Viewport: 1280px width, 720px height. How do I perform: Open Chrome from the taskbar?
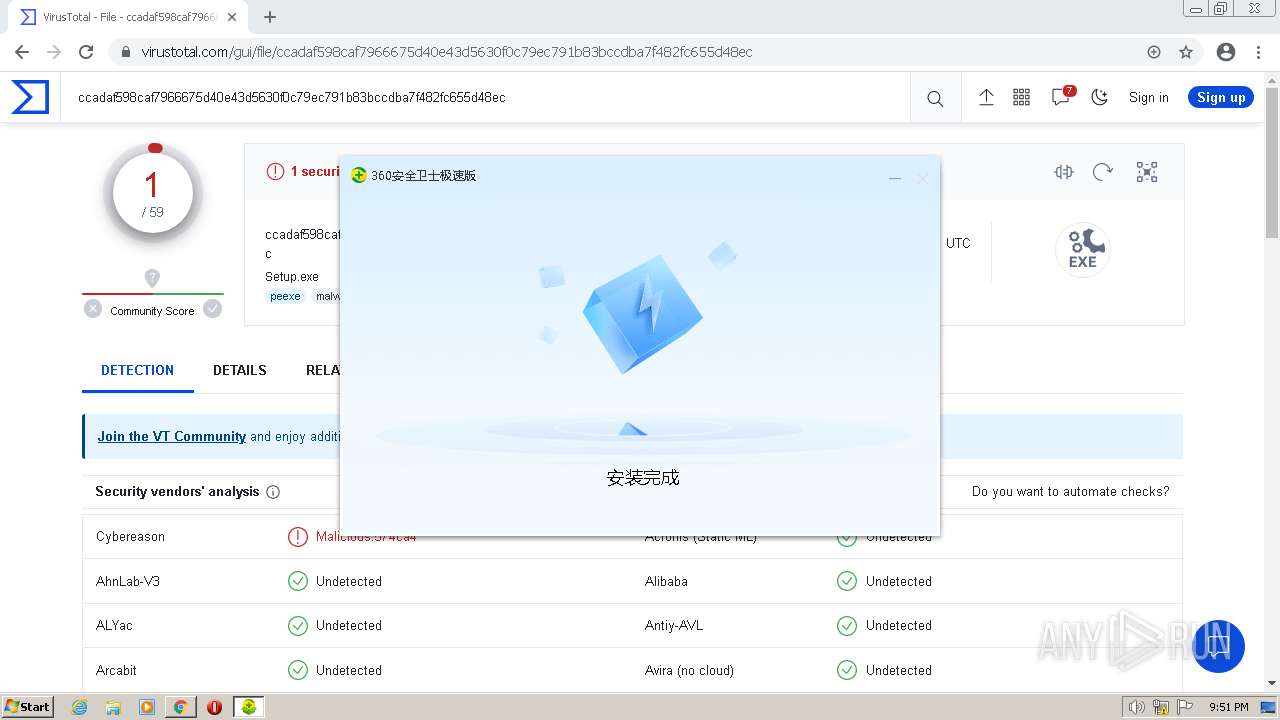180,706
